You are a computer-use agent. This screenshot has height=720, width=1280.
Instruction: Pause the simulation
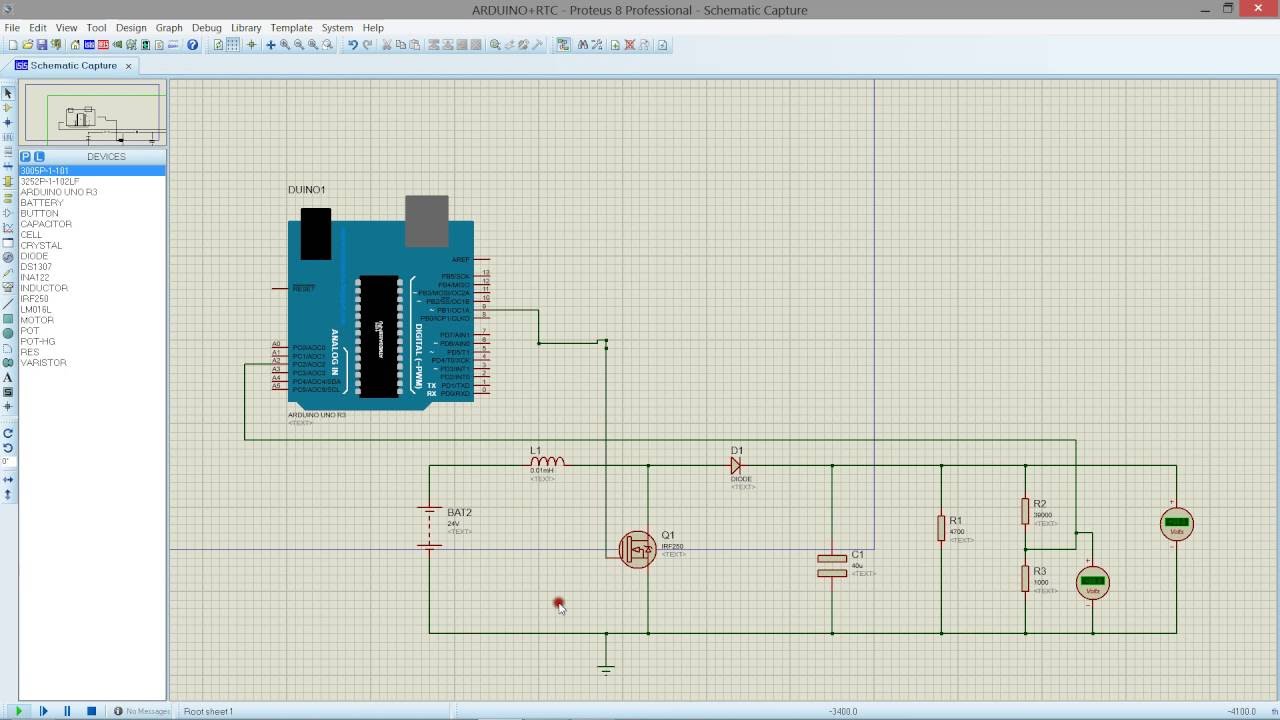(x=67, y=711)
